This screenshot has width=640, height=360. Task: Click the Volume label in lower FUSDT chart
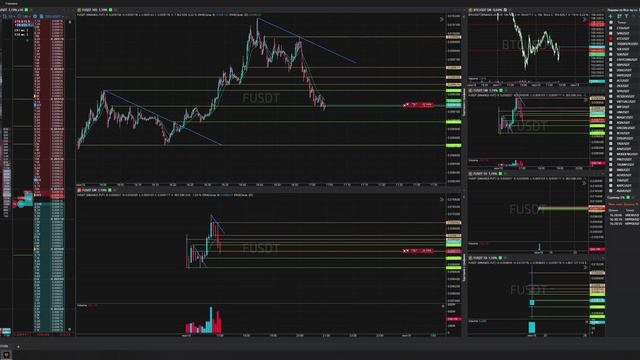click(x=82, y=305)
